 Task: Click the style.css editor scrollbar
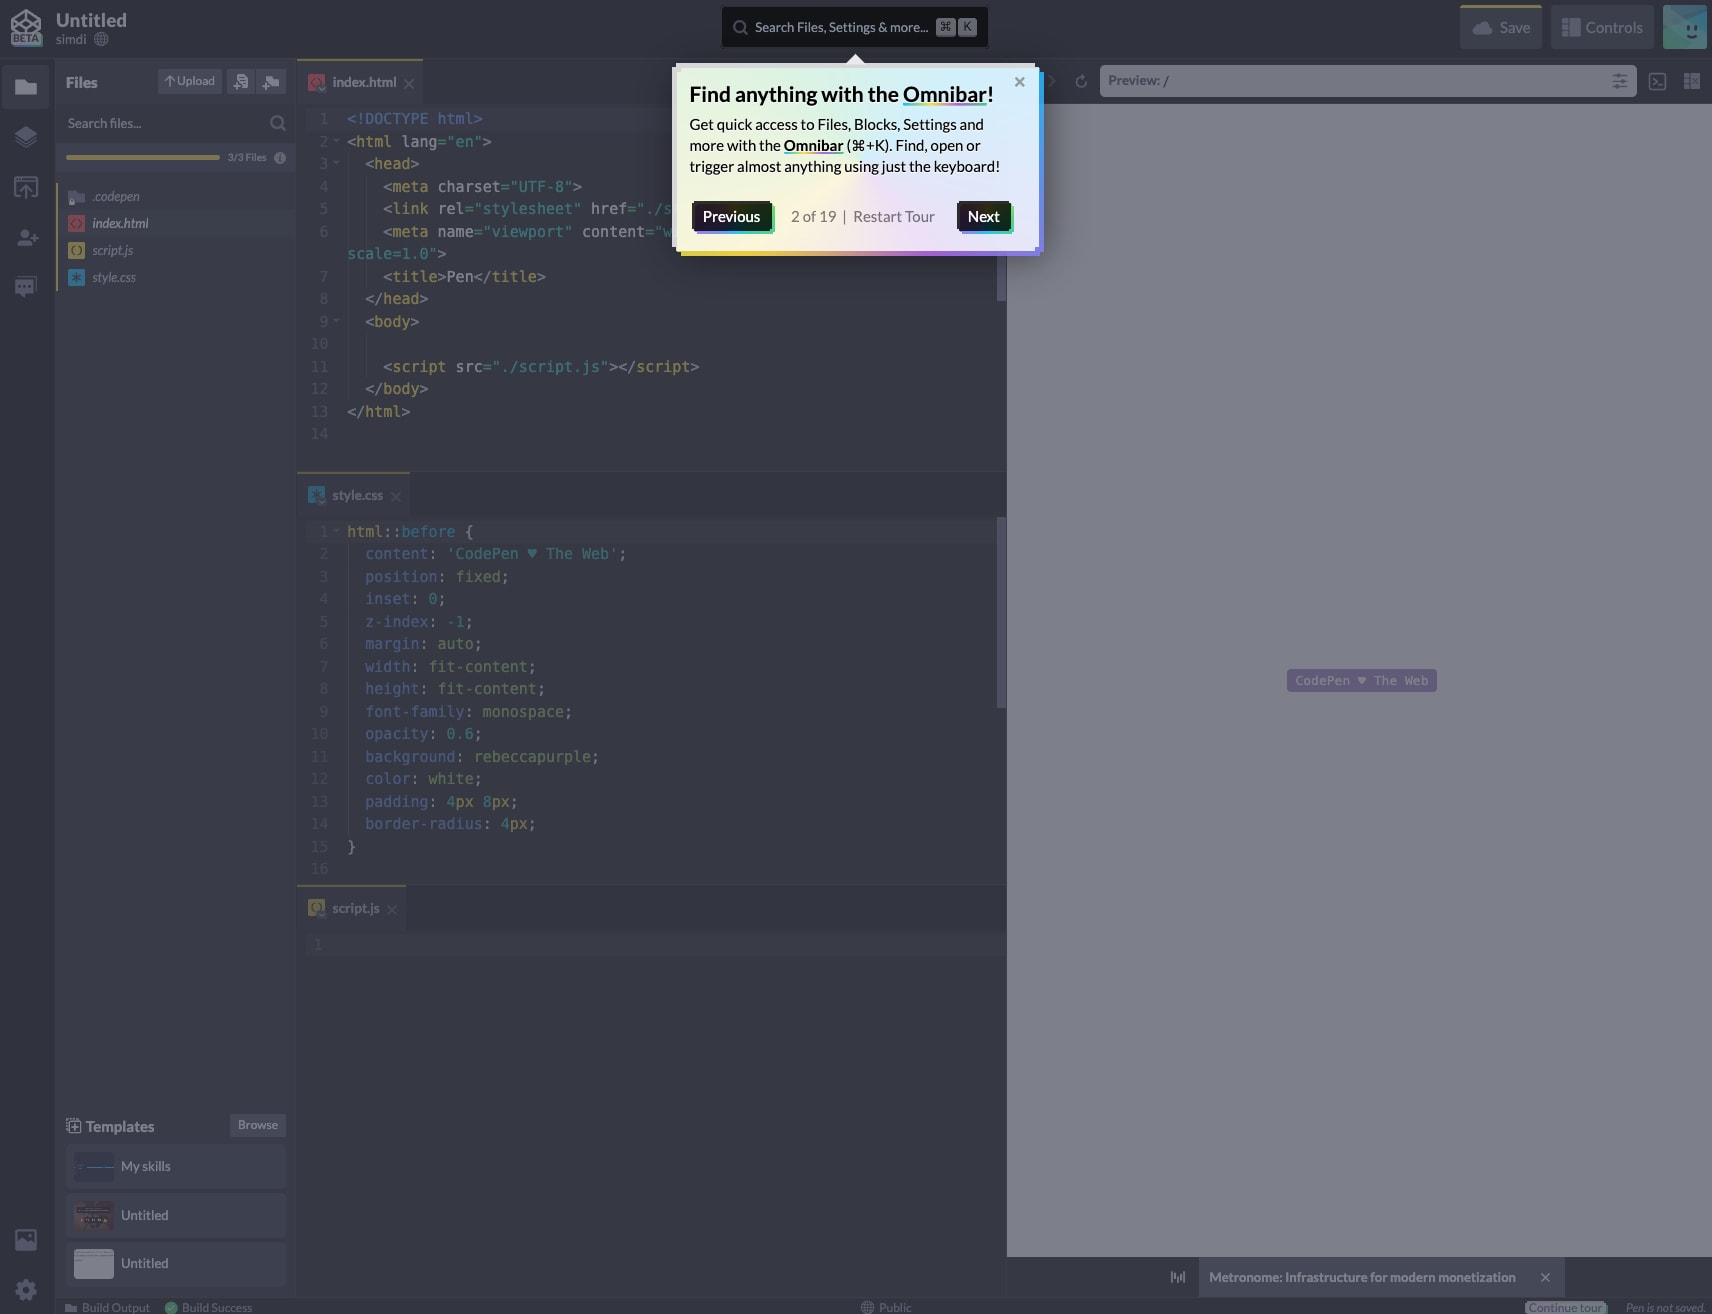(1001, 613)
